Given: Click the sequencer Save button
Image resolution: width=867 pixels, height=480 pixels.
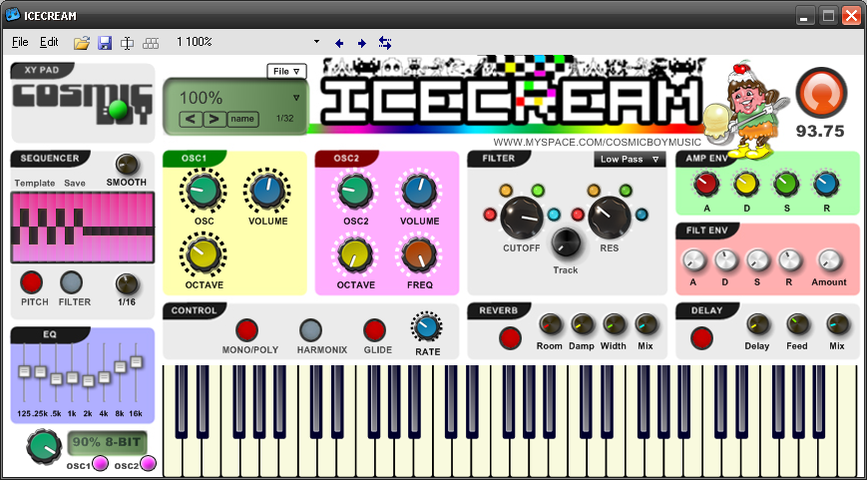Looking at the screenshot, I should click(75, 183).
